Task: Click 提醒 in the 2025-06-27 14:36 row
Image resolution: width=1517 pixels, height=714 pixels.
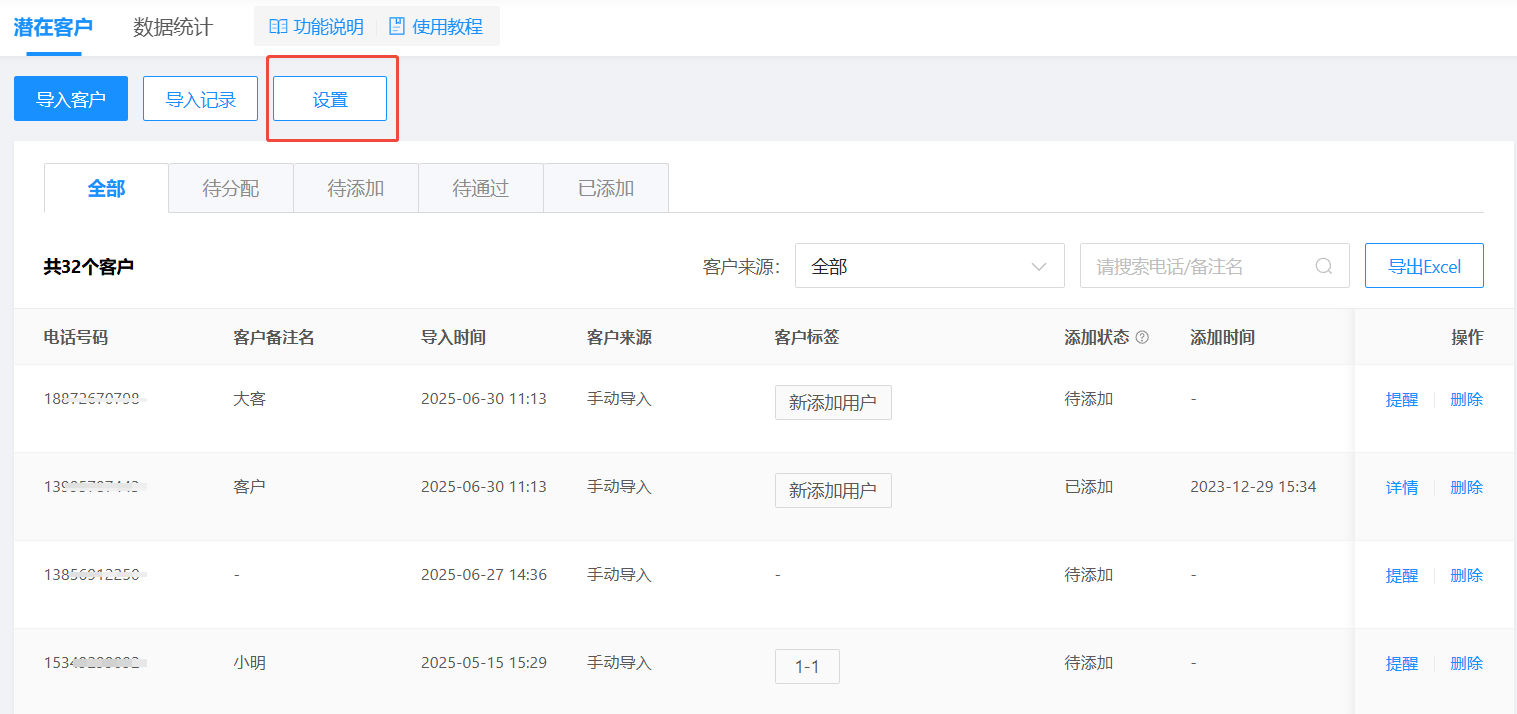Action: 1402,575
